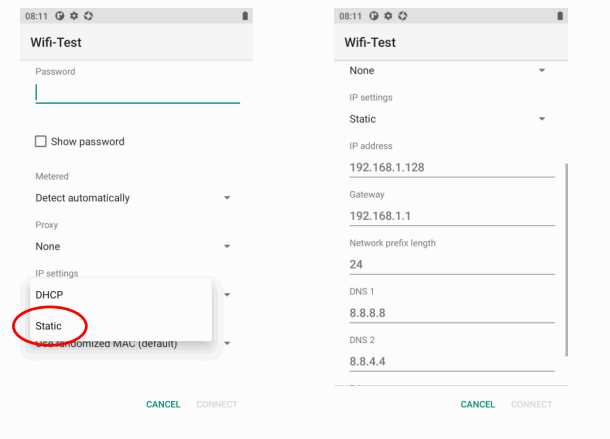Tap the battery icon on the left phone screen
The width and height of the screenshot is (610, 439).
click(x=244, y=17)
